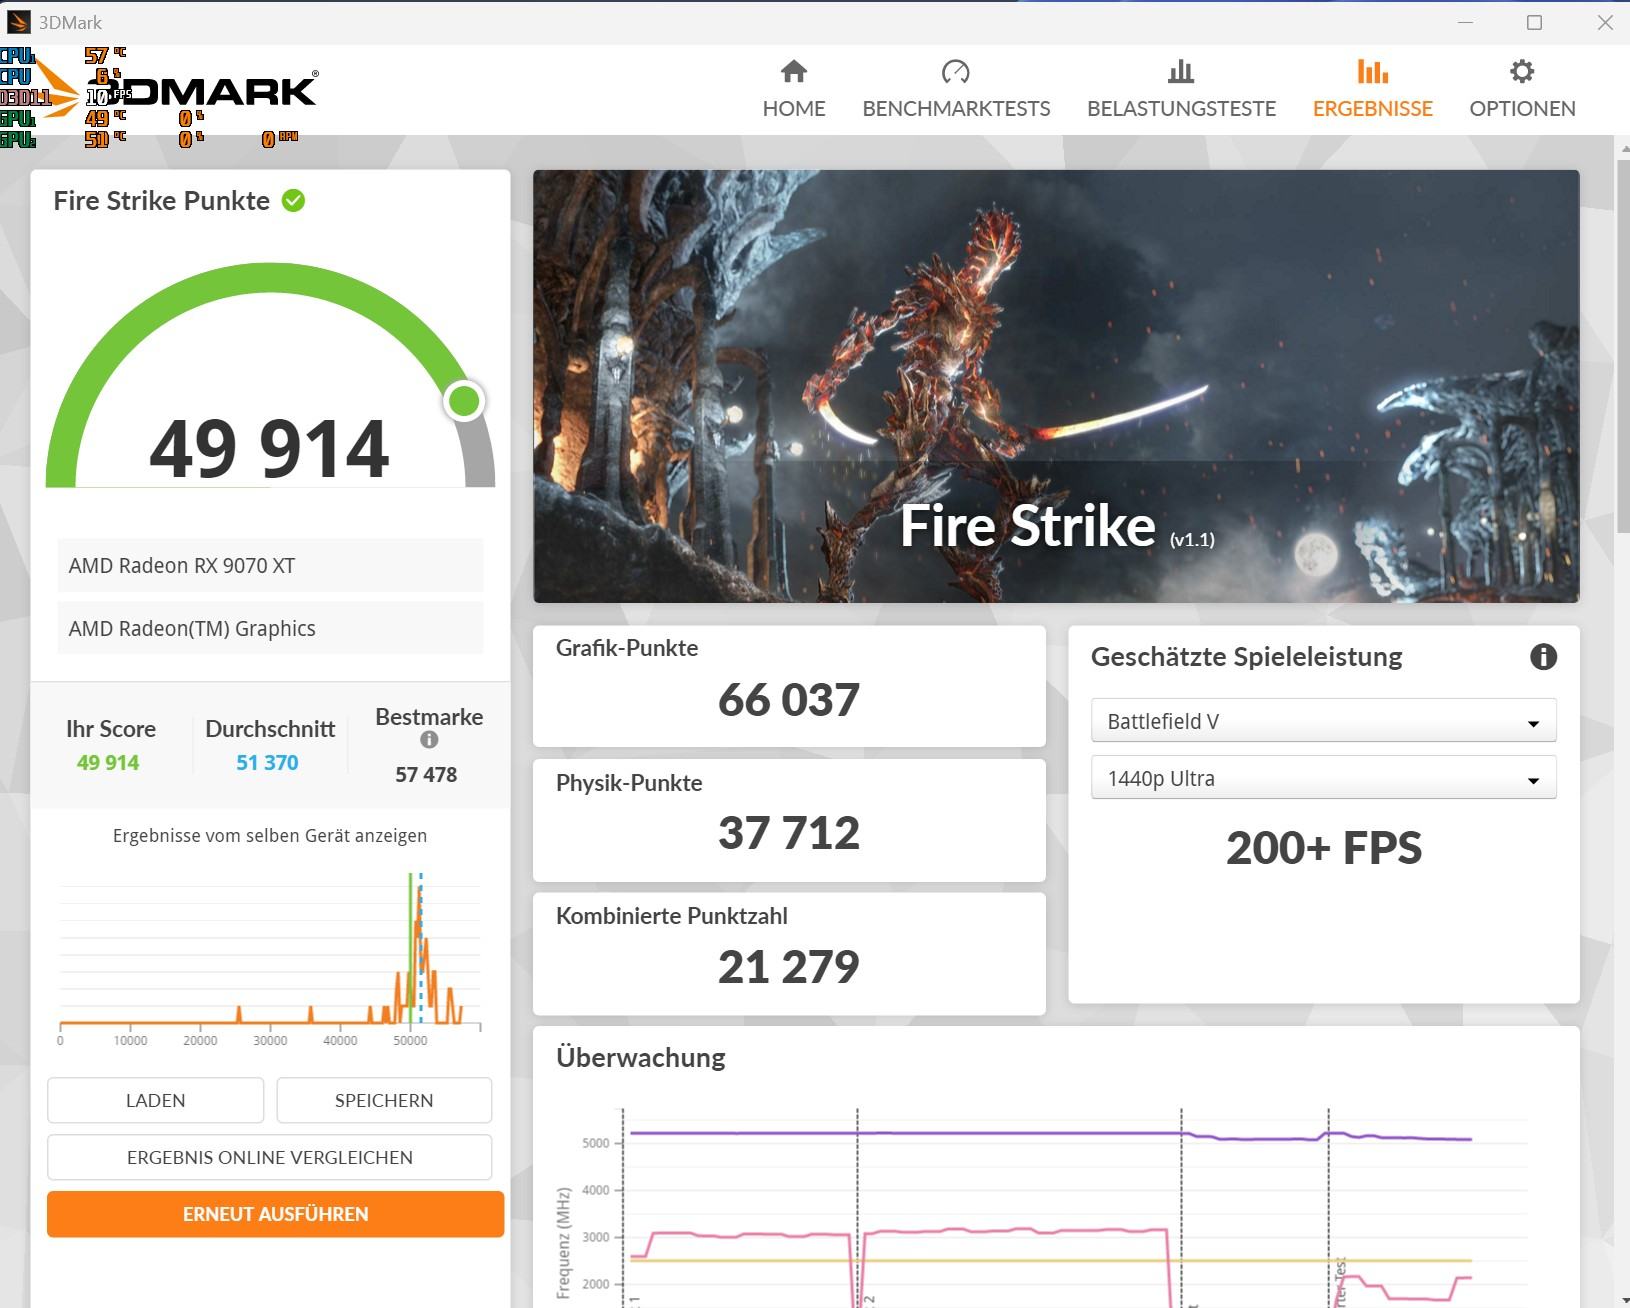Open the BELASTUNGSTESTE tab
Screen dimensions: 1630x1308
click(x=1181, y=89)
